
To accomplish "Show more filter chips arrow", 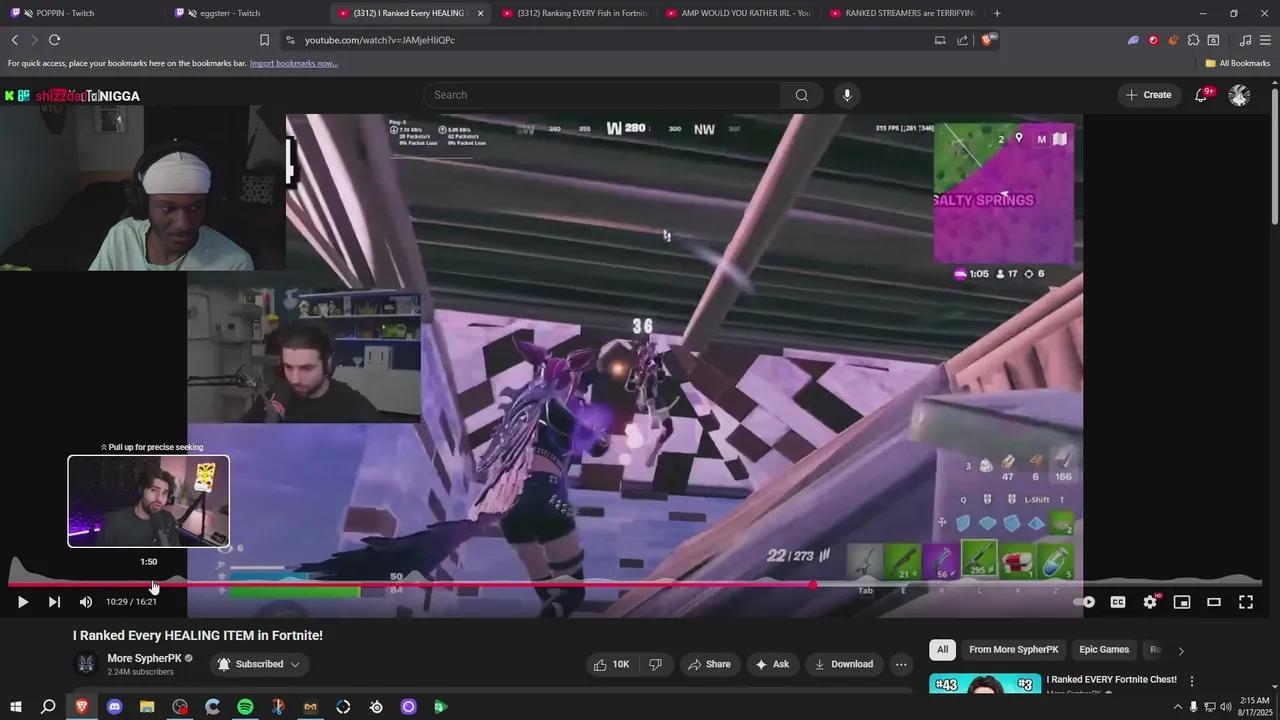I will click(x=1181, y=650).
